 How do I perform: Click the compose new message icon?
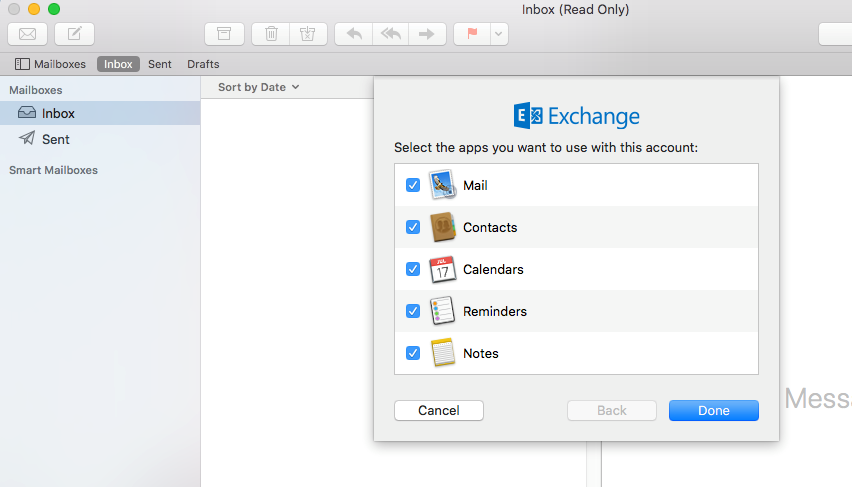74,33
